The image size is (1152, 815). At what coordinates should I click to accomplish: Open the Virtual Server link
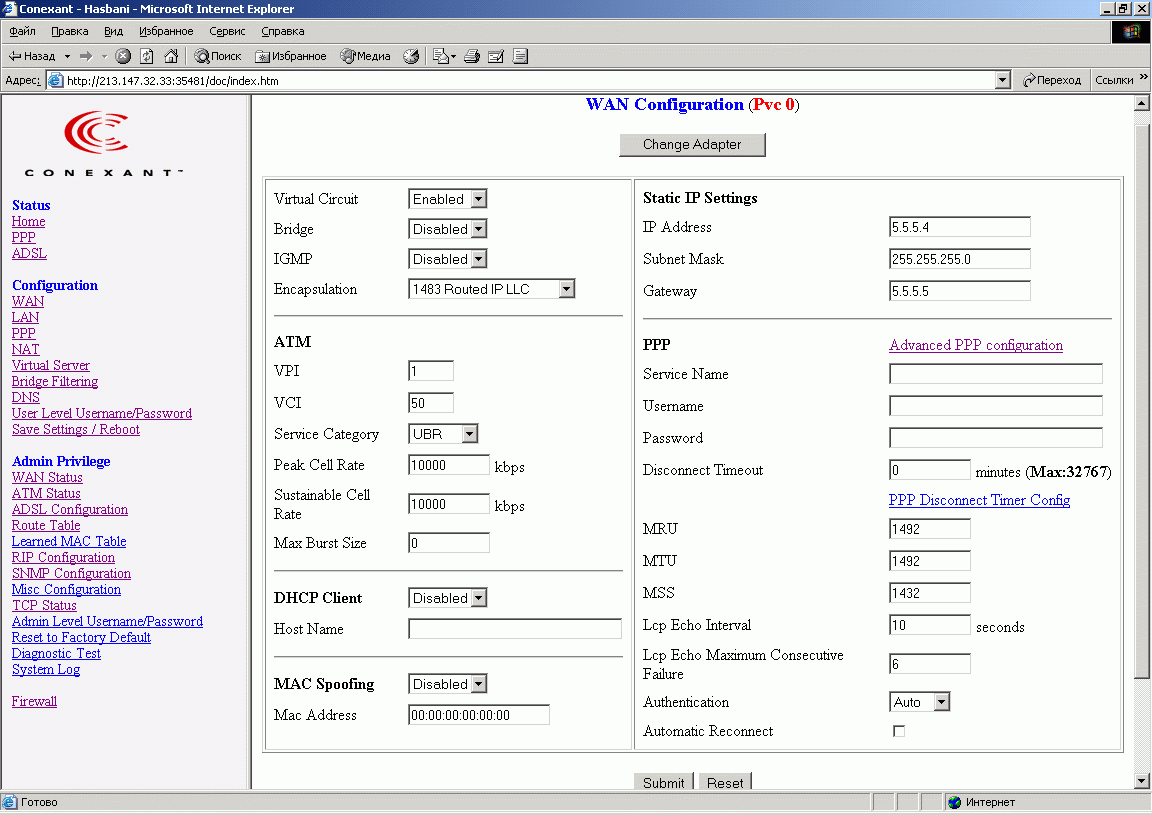(51, 365)
